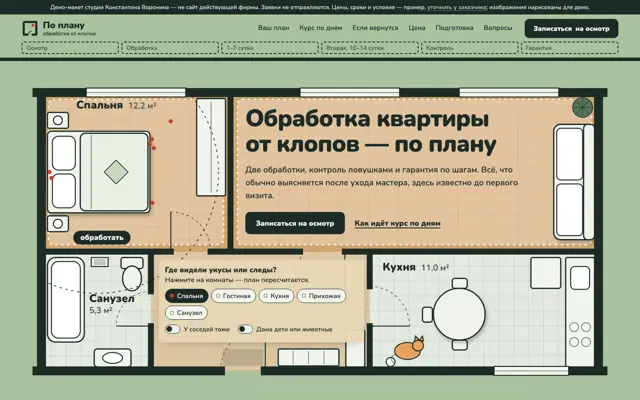Click the Кухня 11,0 м² room label
Viewport: 640px width, 400px height.
(416, 267)
